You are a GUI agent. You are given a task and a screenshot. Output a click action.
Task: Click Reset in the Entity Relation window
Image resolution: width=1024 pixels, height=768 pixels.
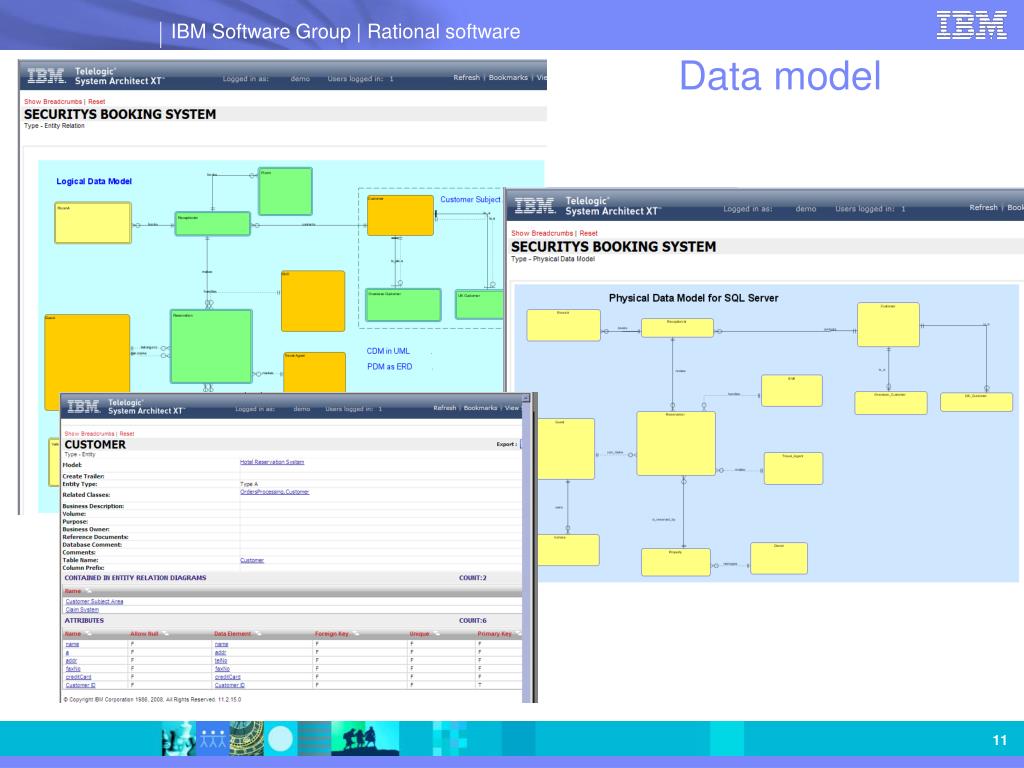pyautogui.click(x=97, y=101)
